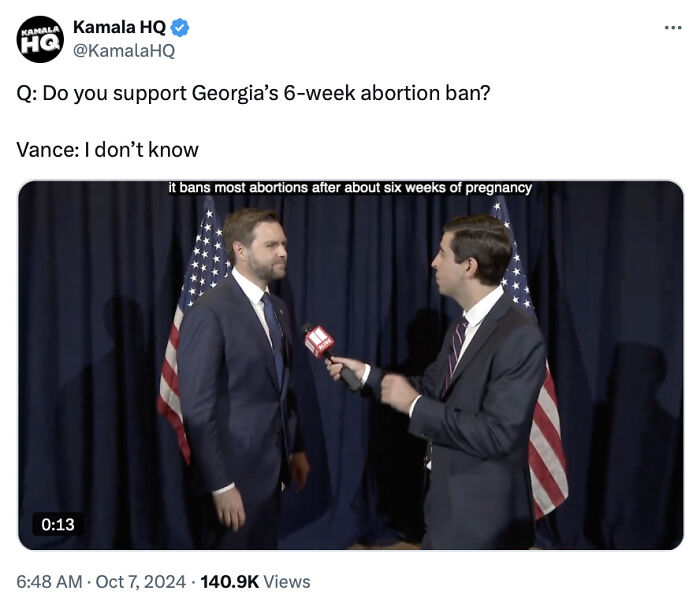Click the Kamala HQ profile avatar
This screenshot has height=602, width=700.
pos(40,39)
